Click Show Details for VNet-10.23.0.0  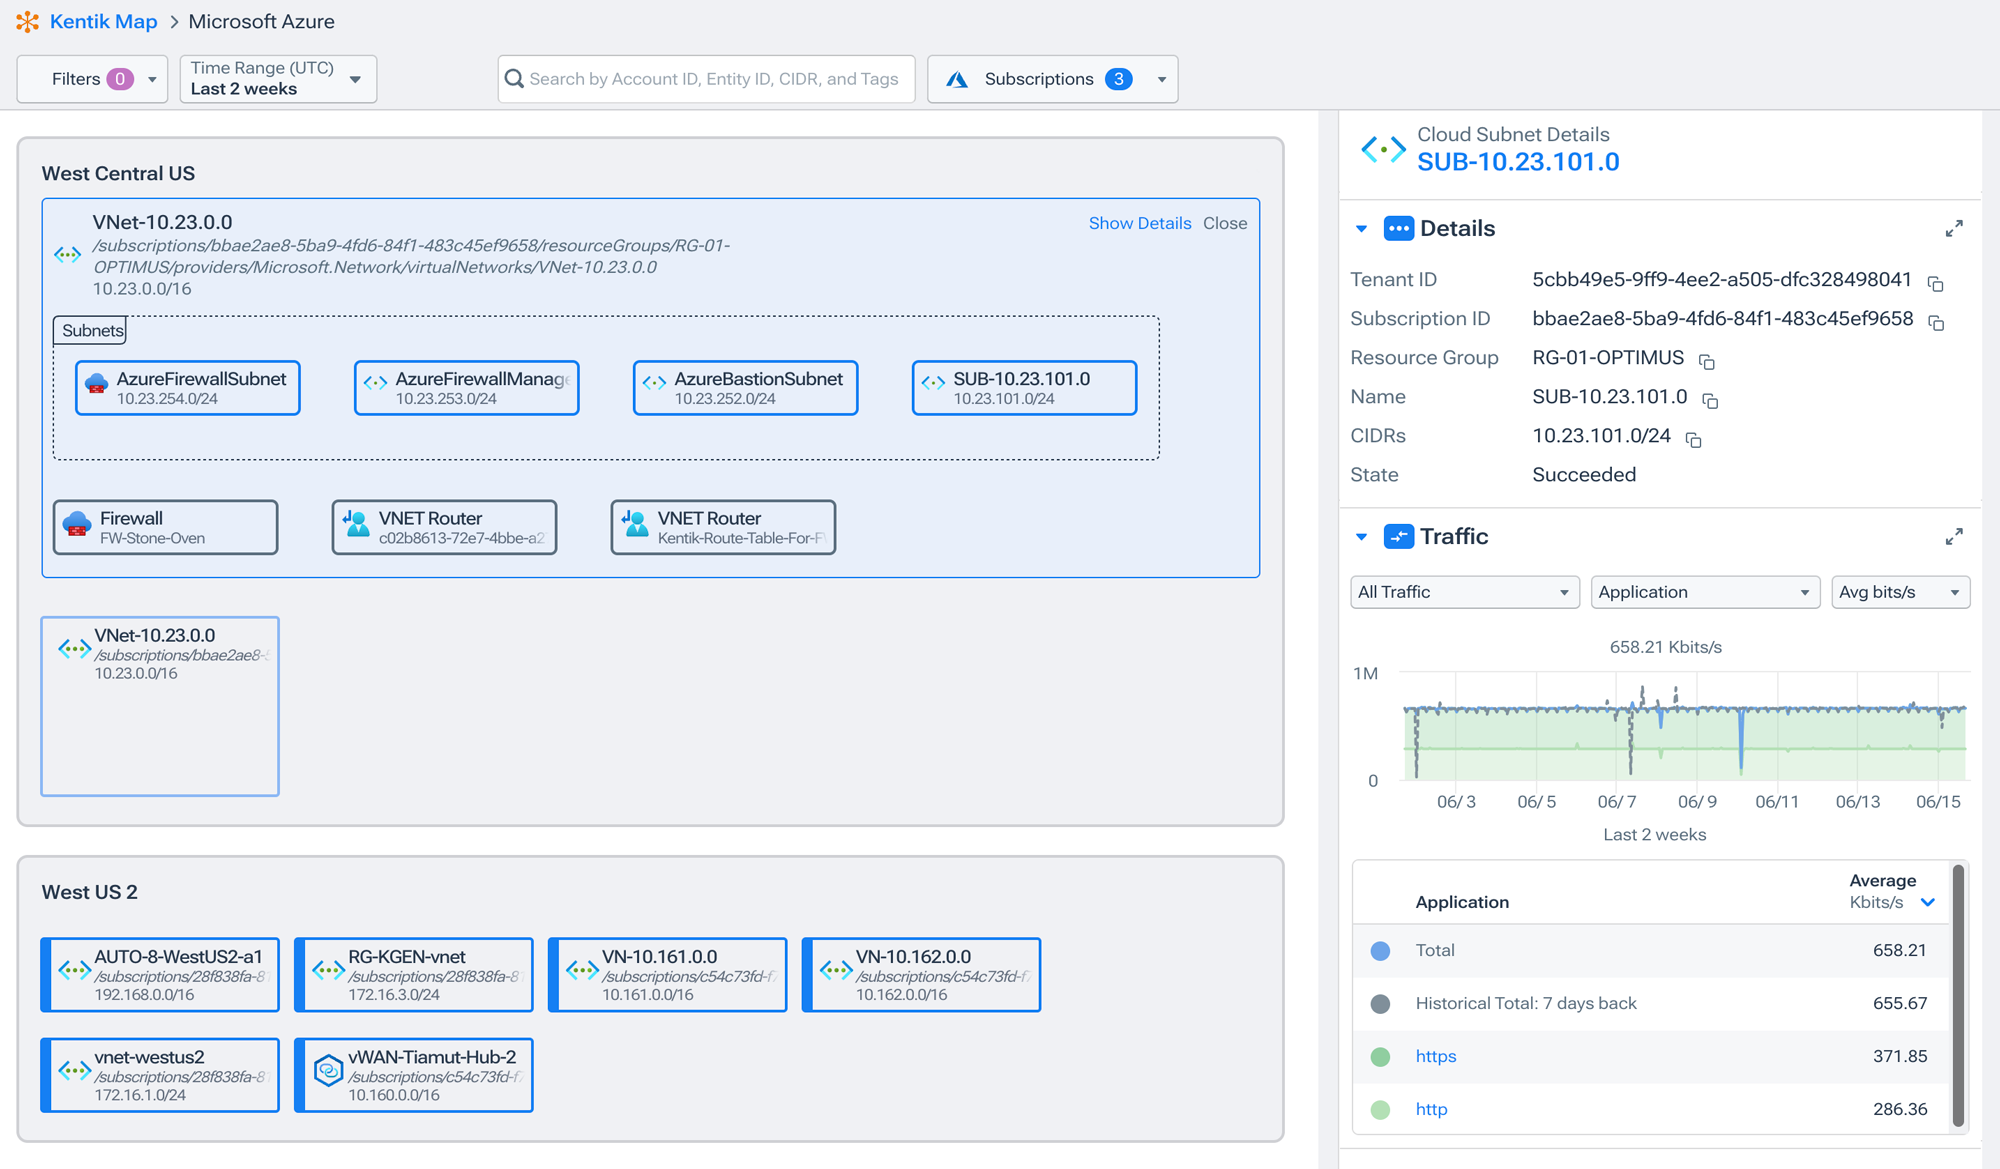click(1140, 223)
